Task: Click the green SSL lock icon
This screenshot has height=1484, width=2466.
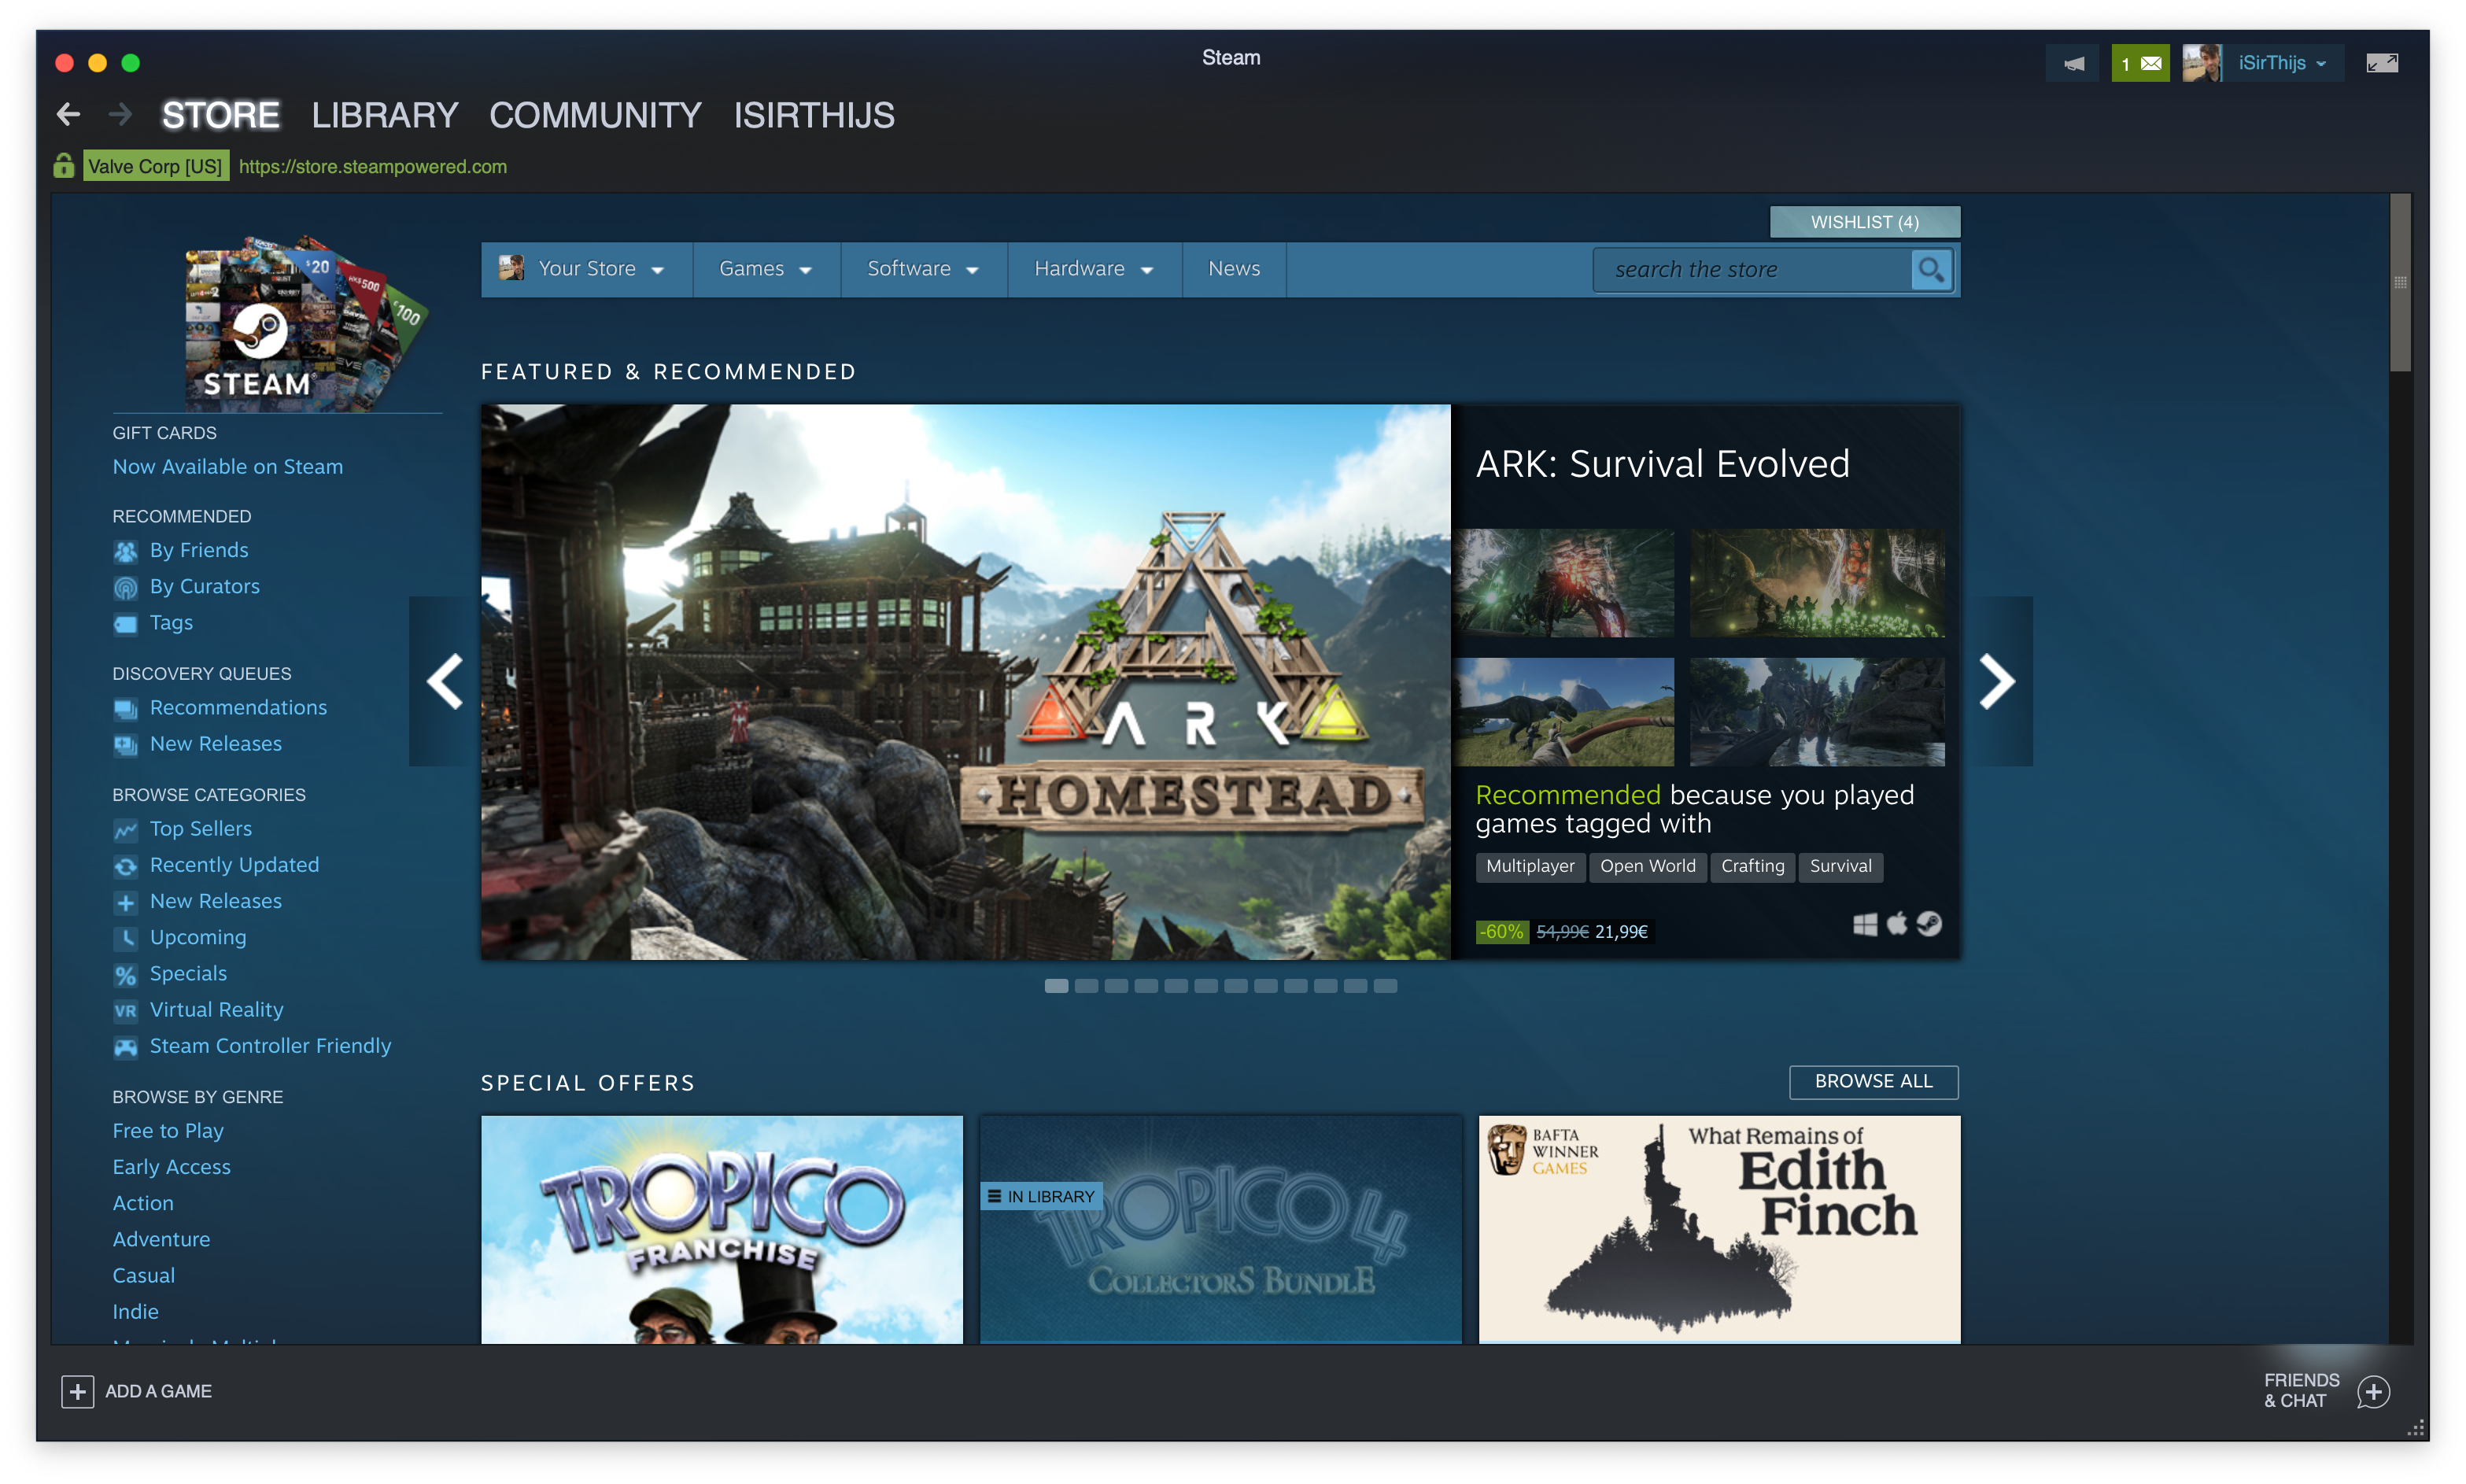Action: tap(64, 165)
